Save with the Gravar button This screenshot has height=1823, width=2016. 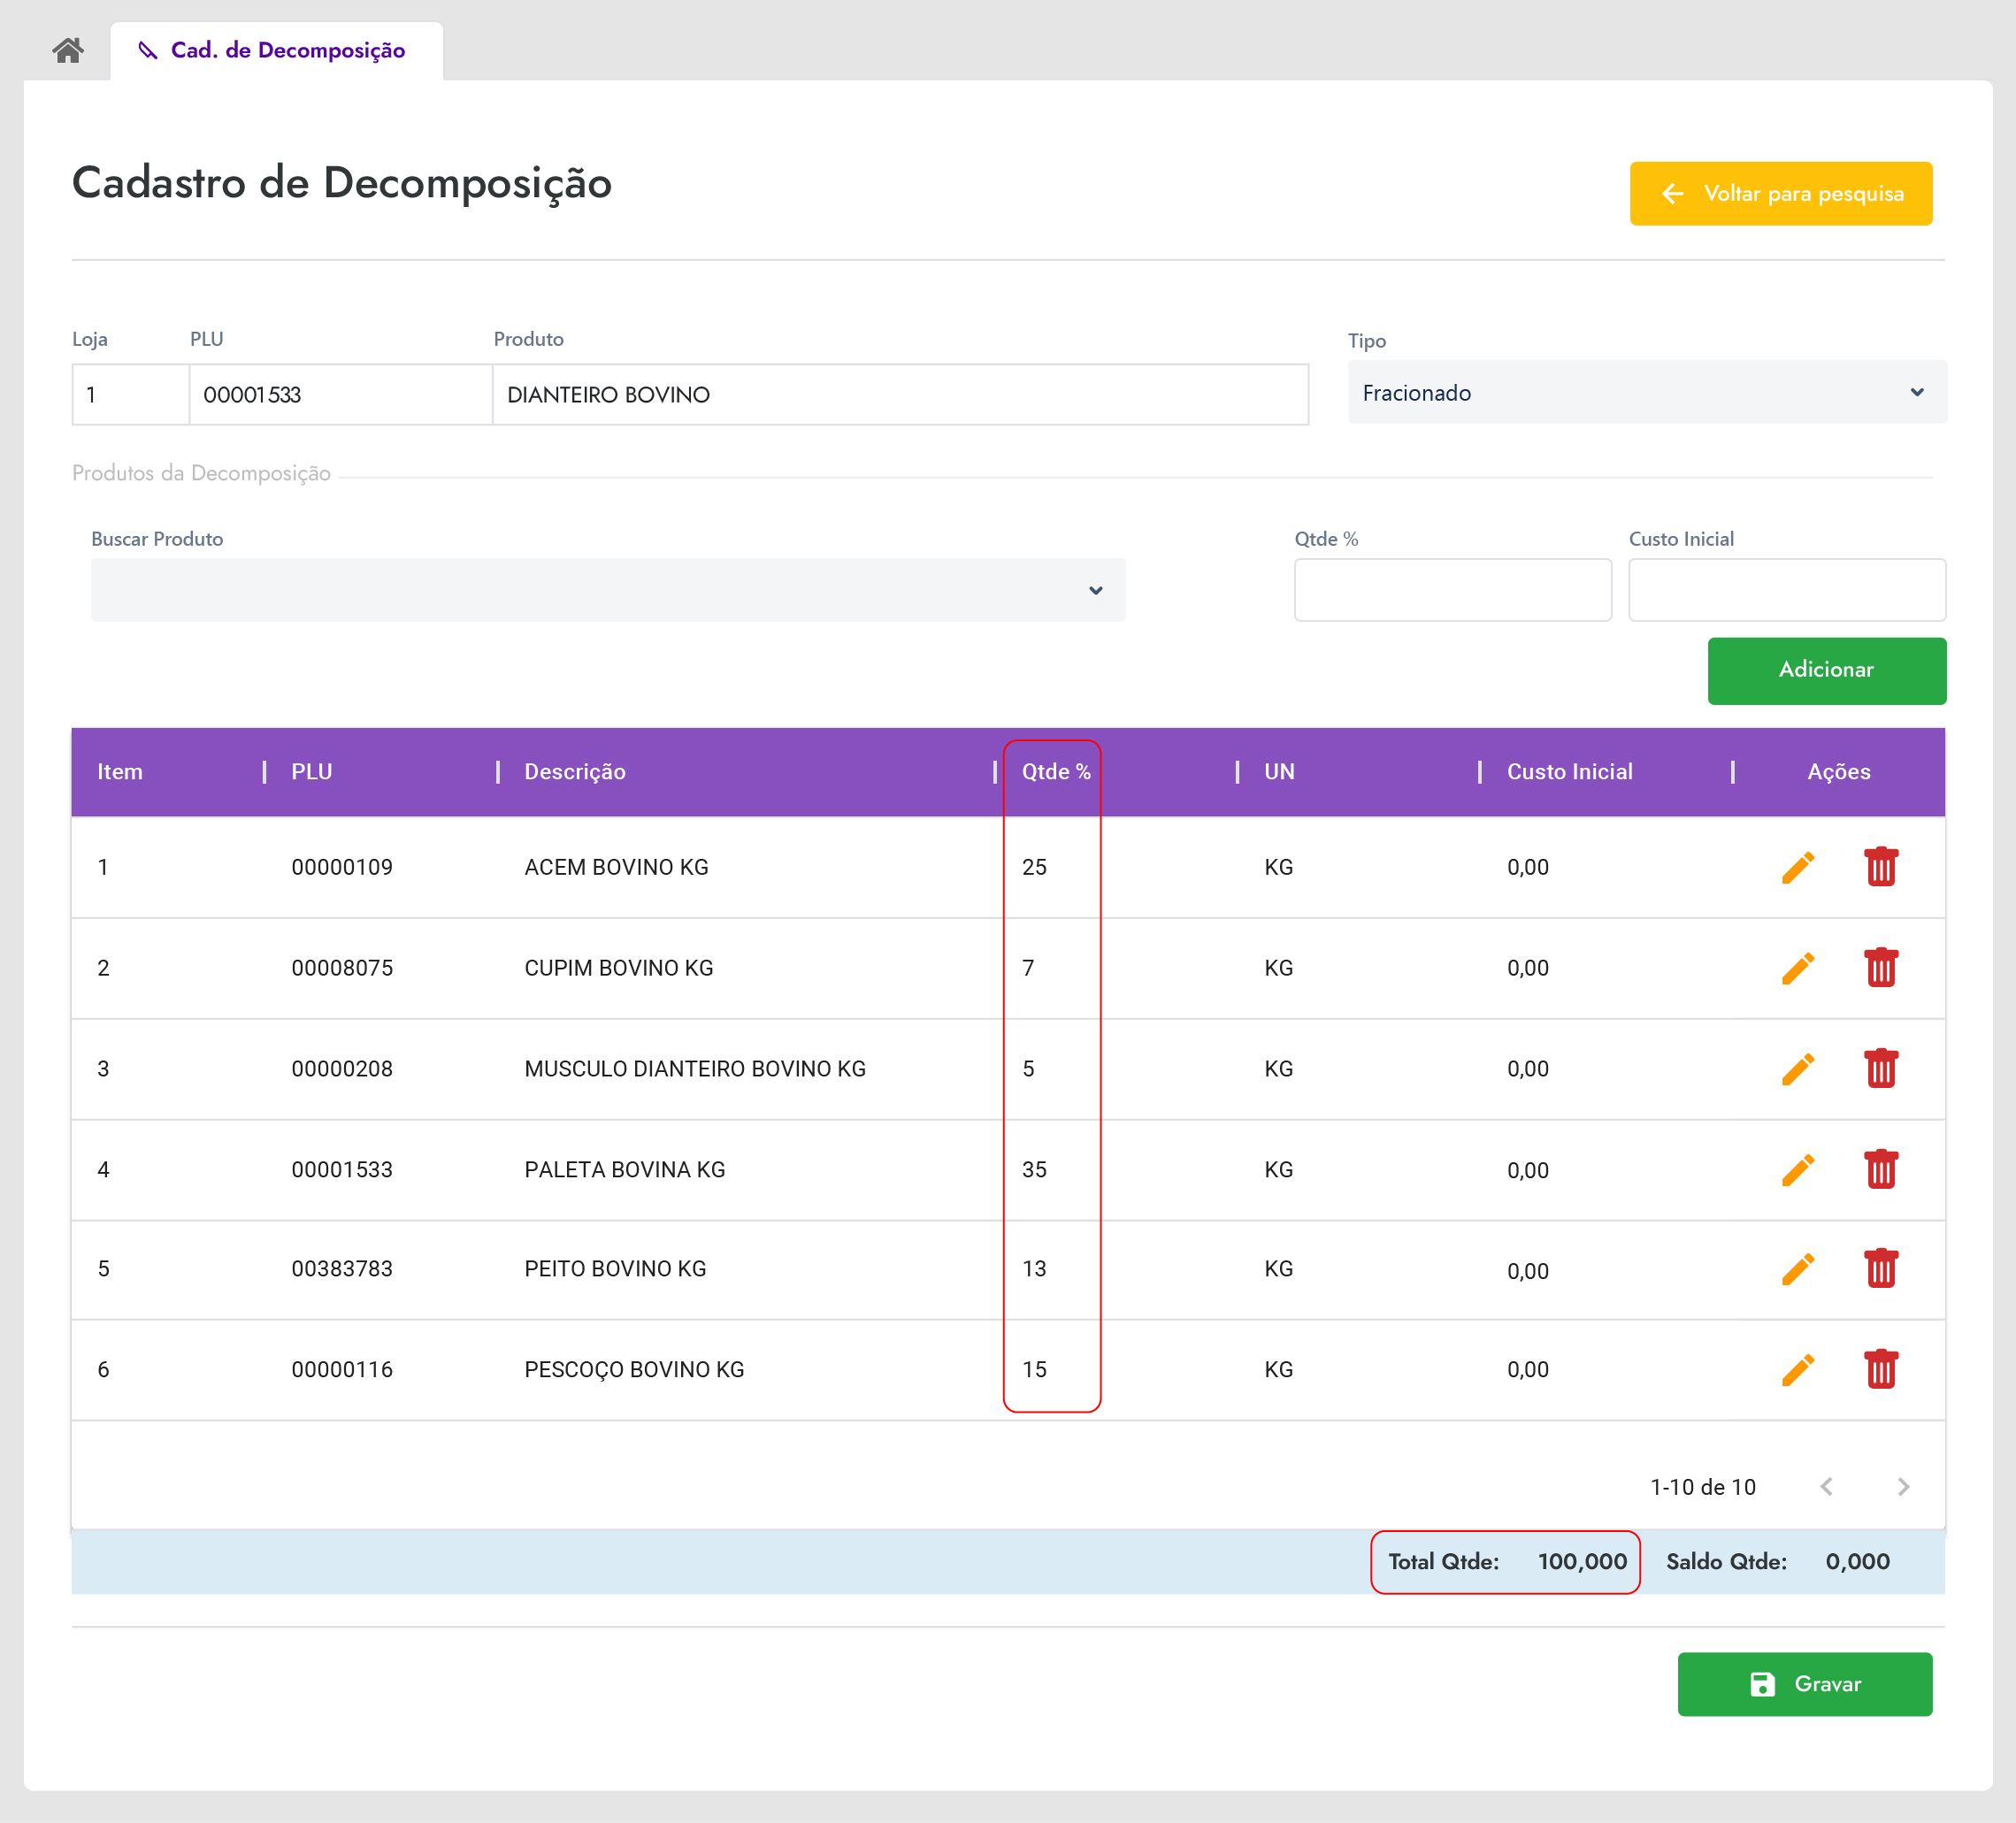1804,1684
